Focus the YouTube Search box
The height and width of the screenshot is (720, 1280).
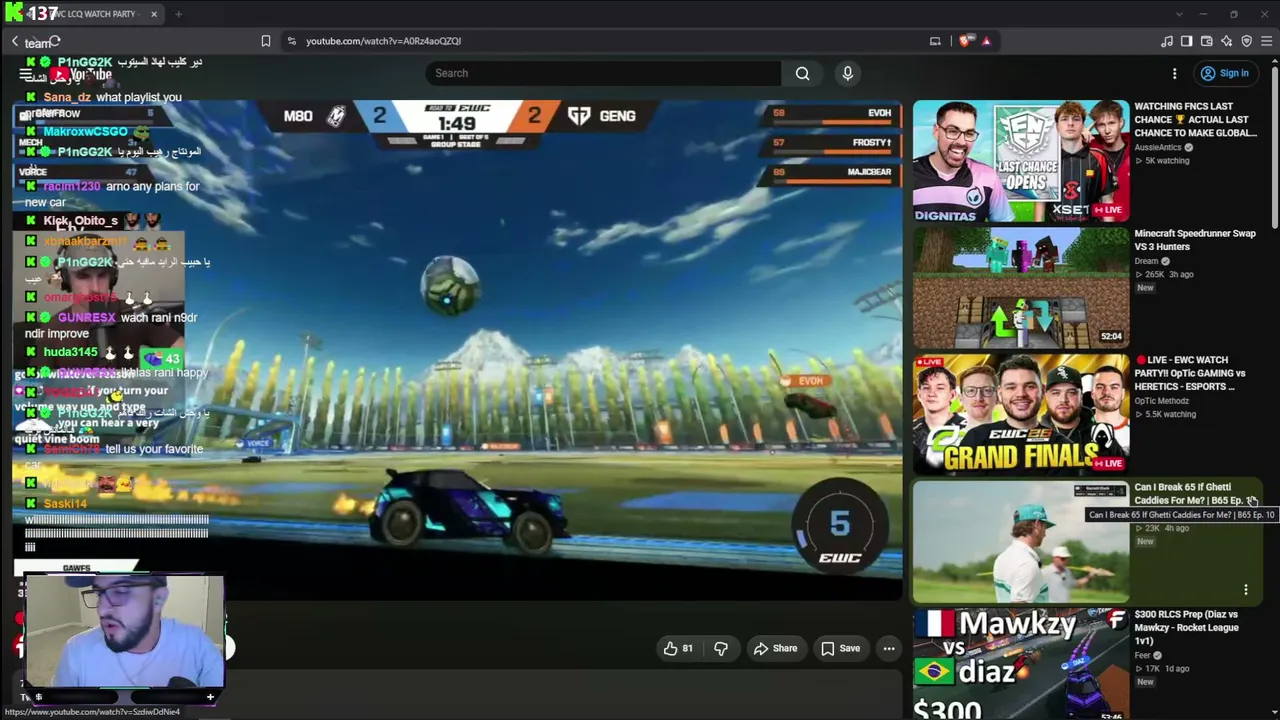point(603,73)
